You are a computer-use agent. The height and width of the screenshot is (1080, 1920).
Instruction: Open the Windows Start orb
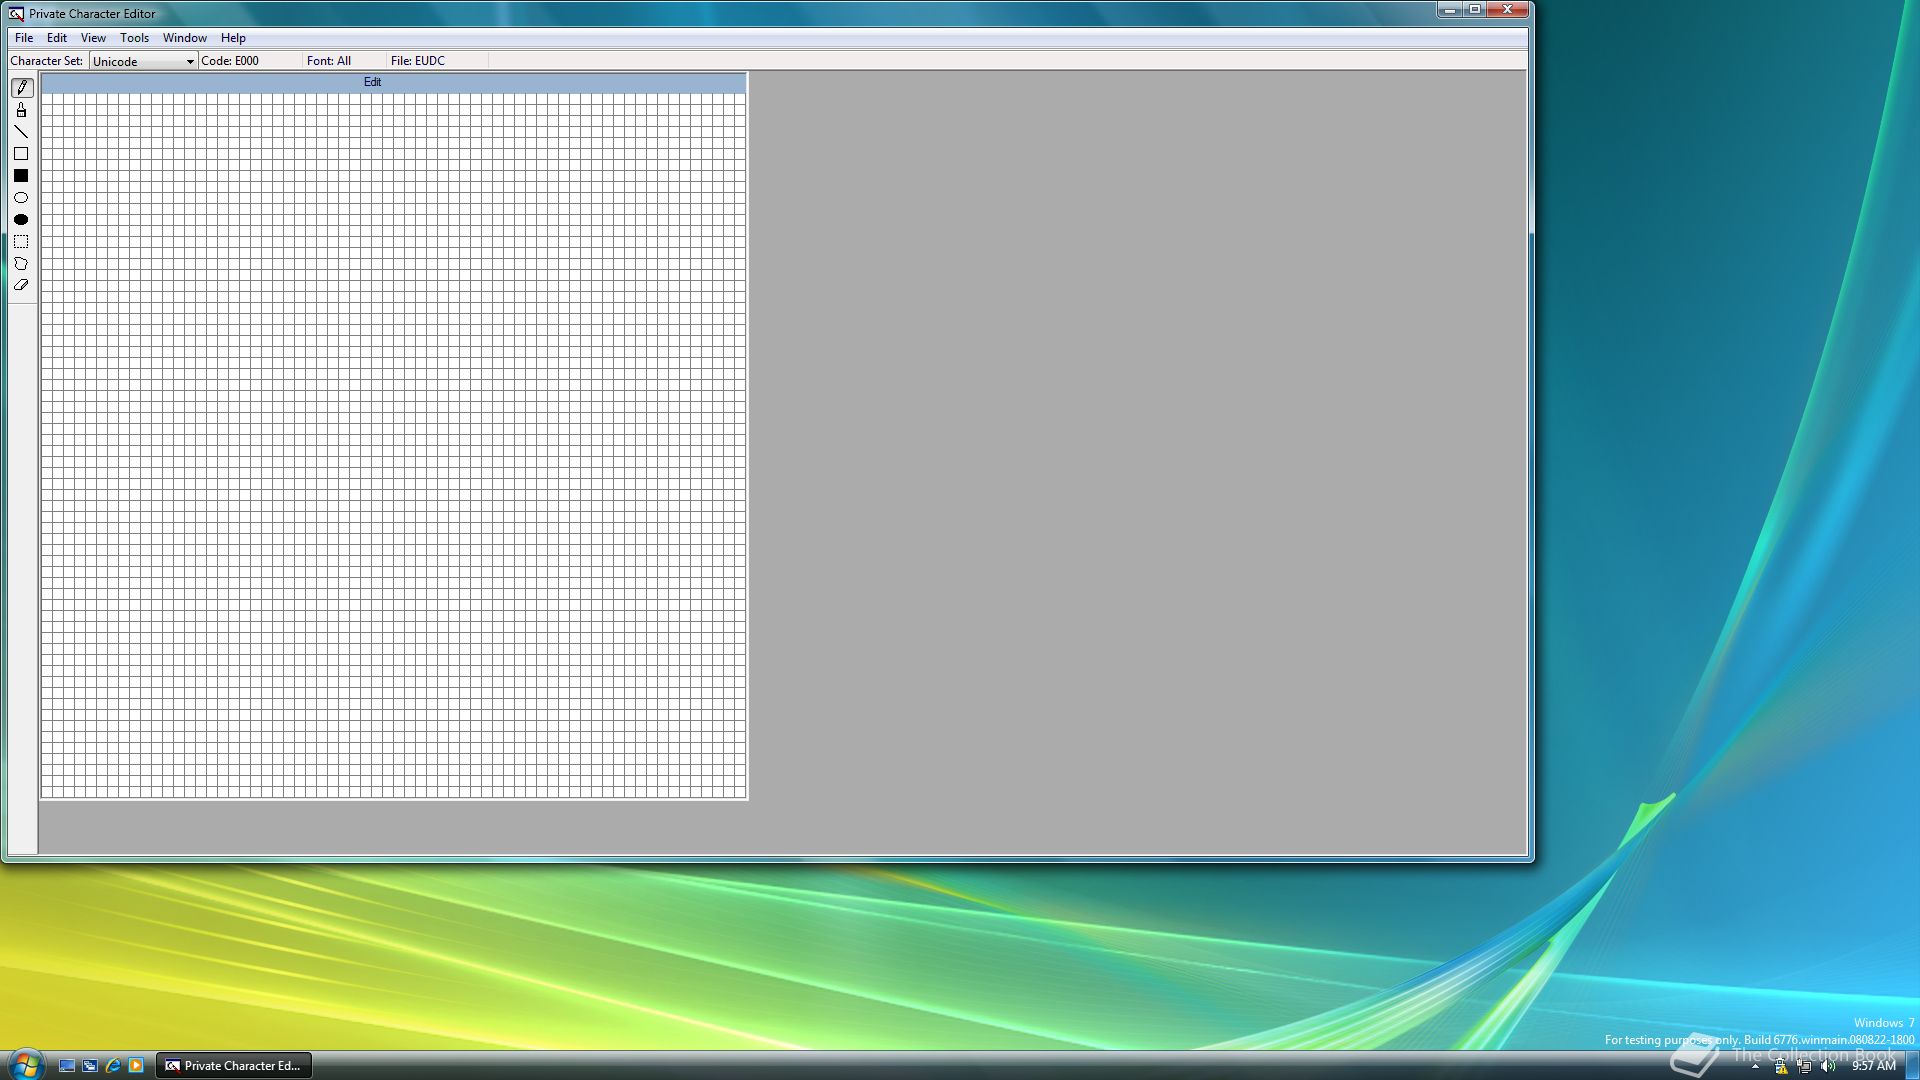(x=25, y=1065)
